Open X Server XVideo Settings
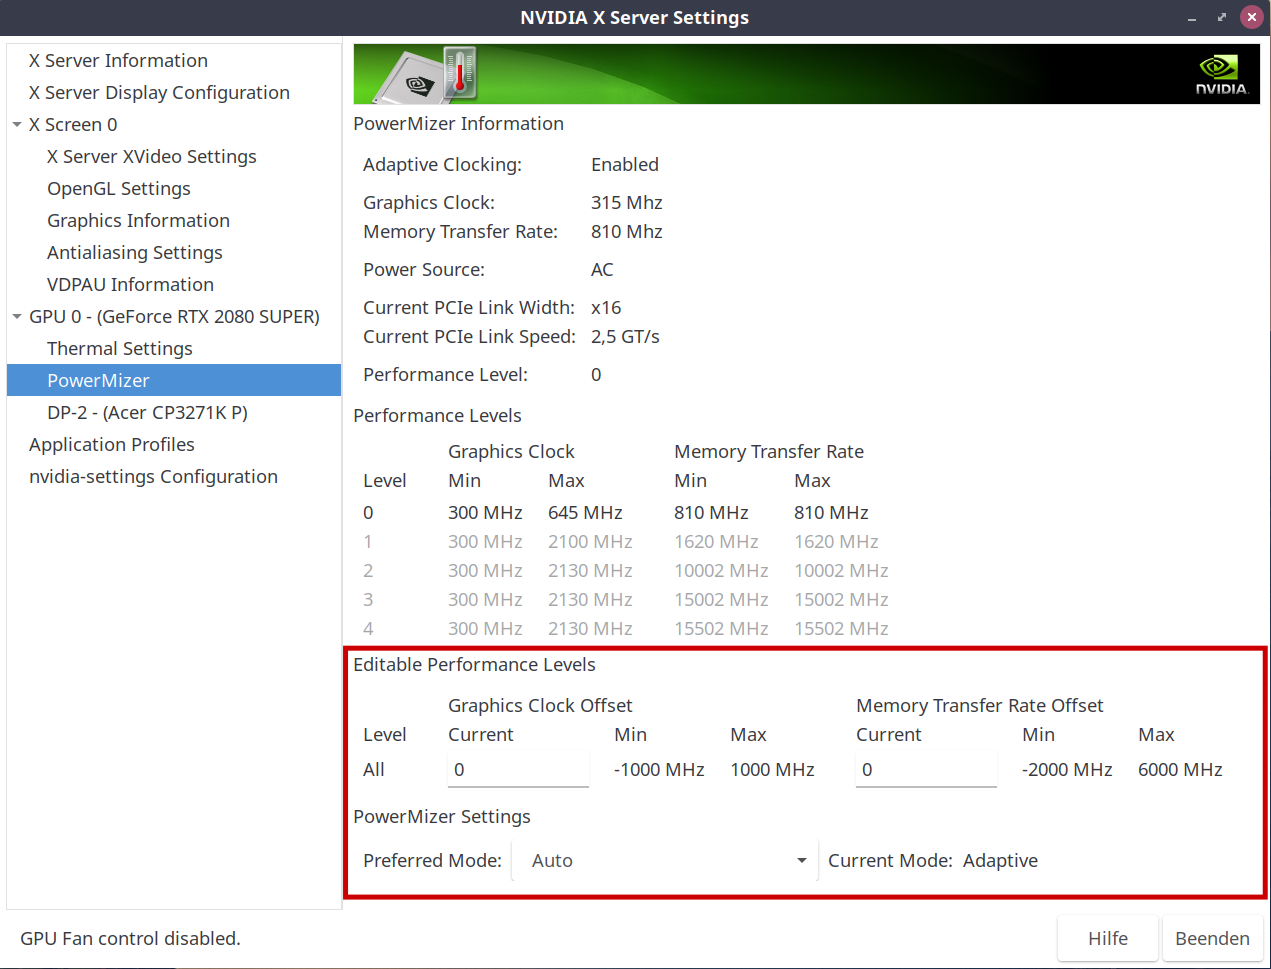The image size is (1271, 969). click(x=152, y=157)
